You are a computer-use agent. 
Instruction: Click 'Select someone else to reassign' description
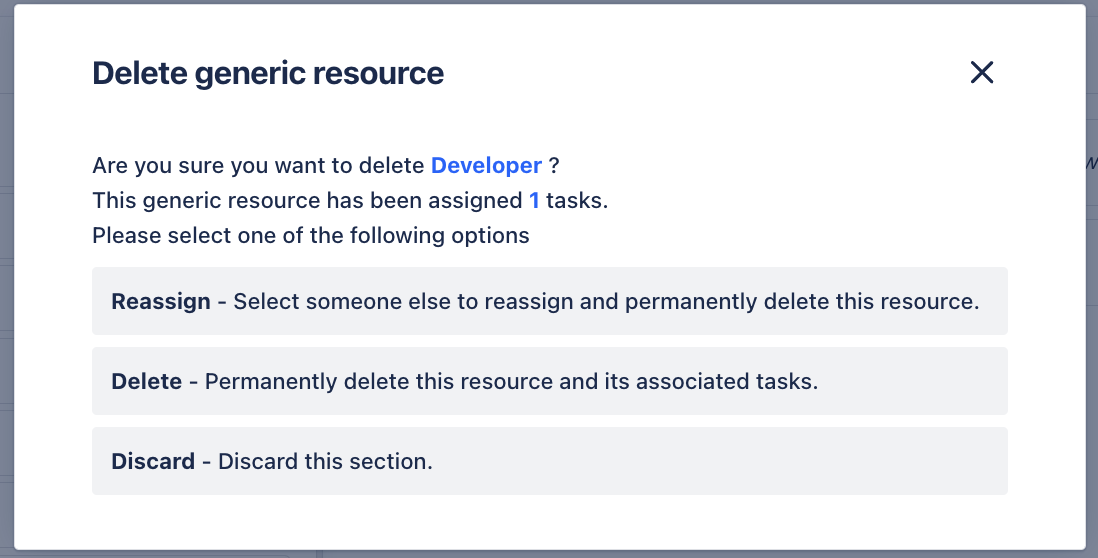[x=606, y=301]
